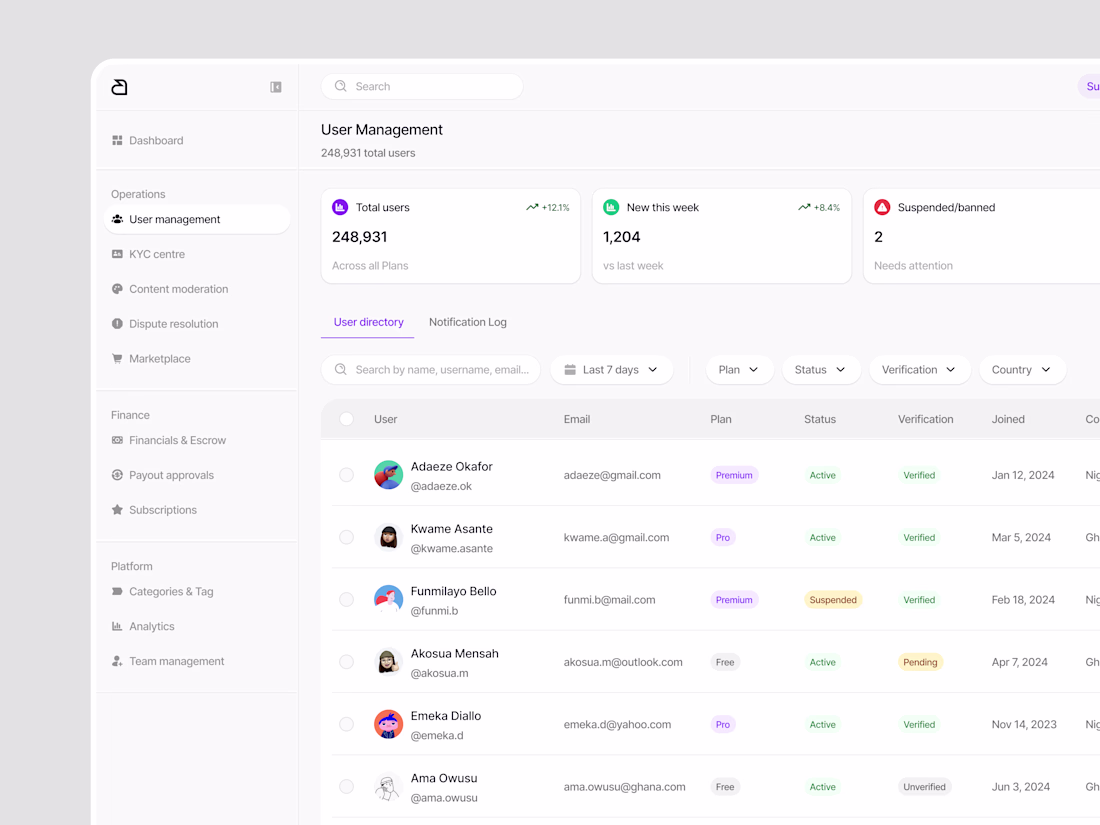Screen dimensions: 1100x825
Task: Click the top search magnifier icon
Action: click(x=341, y=86)
